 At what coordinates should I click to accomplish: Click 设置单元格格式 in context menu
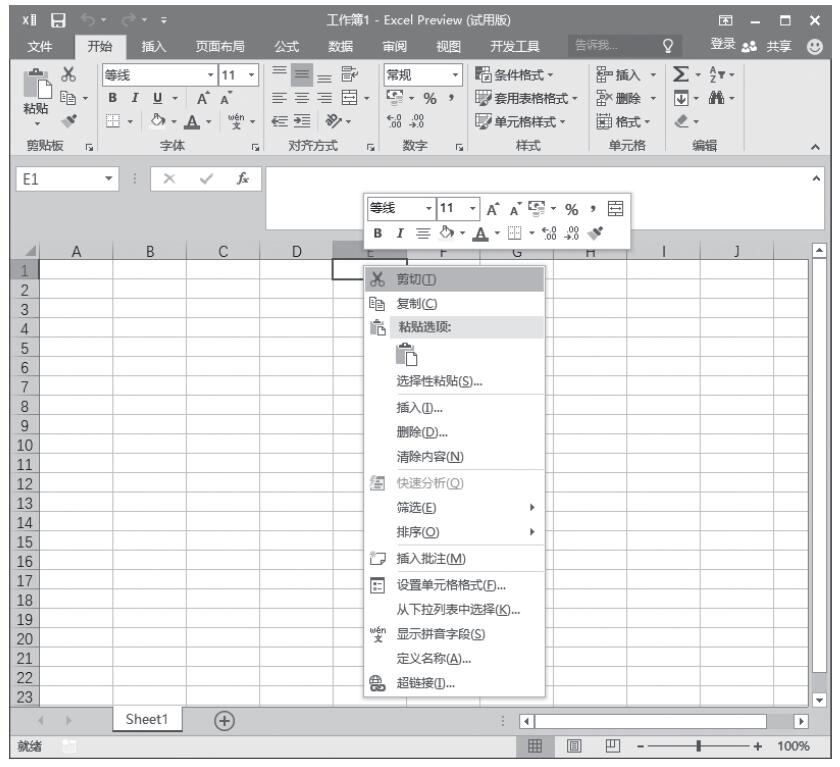click(x=450, y=585)
